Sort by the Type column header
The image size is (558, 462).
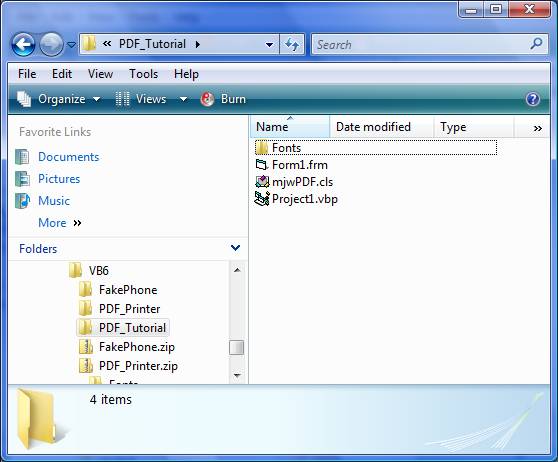[x=474, y=127]
